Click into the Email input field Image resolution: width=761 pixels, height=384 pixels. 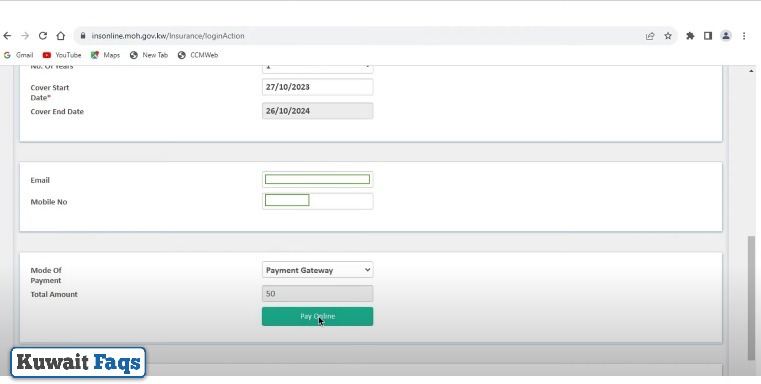click(317, 180)
